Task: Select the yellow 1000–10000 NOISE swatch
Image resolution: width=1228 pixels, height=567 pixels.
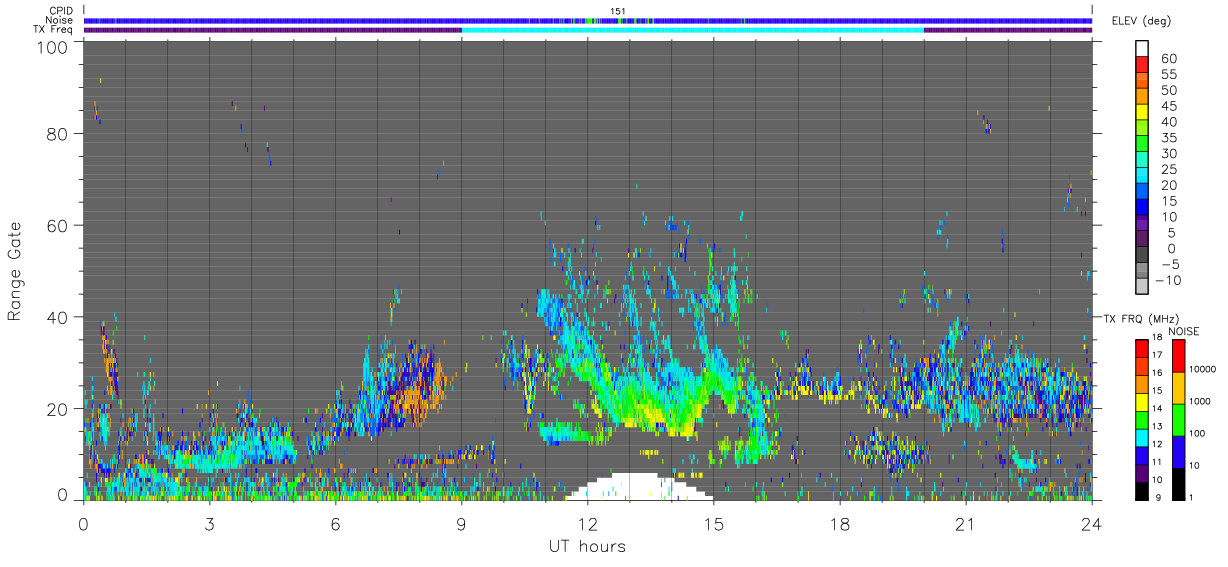Action: [x=1178, y=387]
